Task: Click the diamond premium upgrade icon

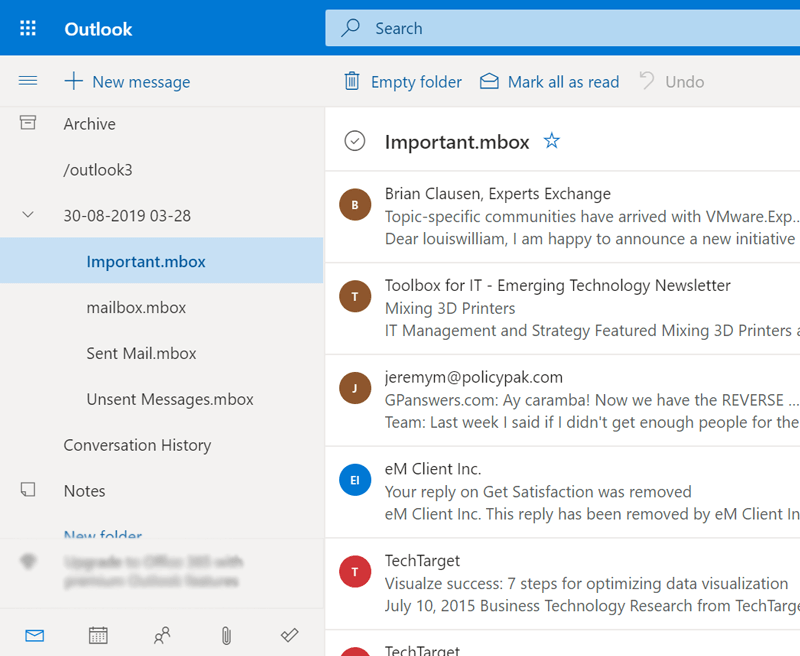Action: (28, 561)
